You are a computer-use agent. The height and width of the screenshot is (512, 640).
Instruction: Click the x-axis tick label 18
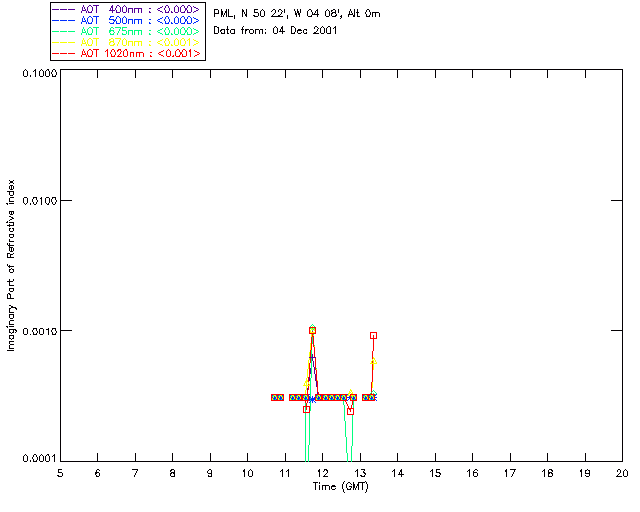click(x=547, y=473)
